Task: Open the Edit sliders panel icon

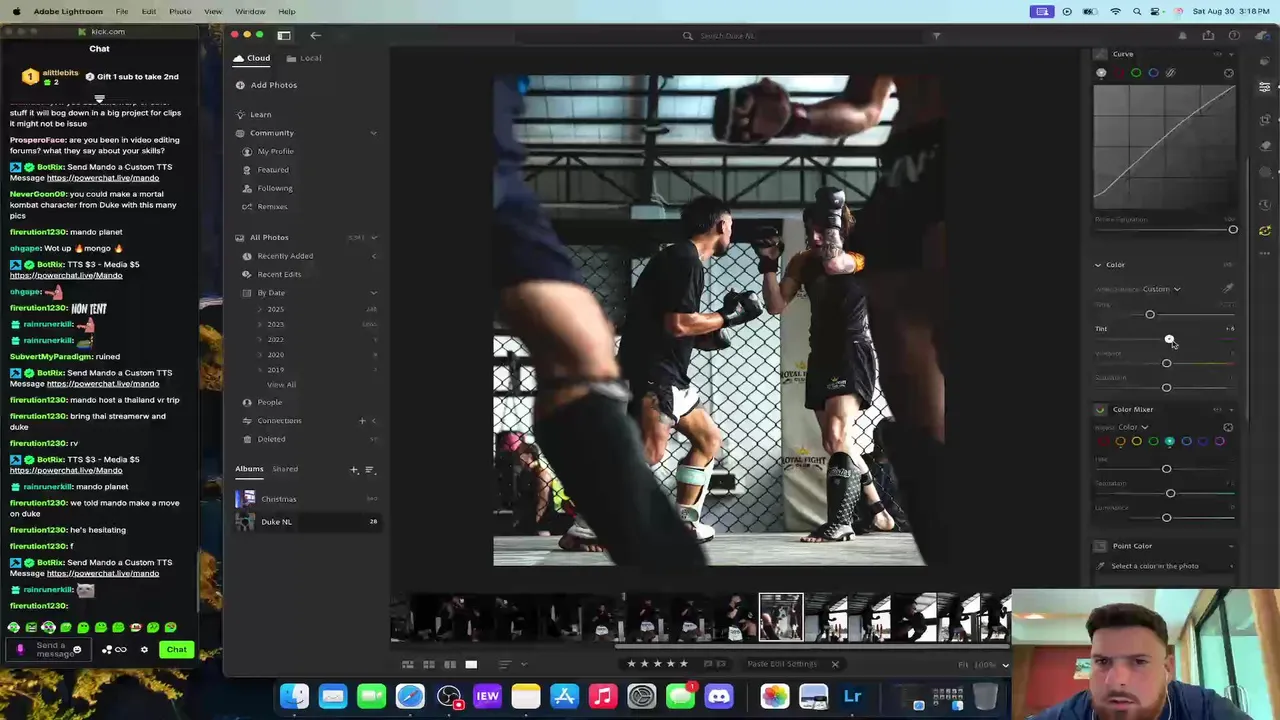Action: pos(1265,88)
